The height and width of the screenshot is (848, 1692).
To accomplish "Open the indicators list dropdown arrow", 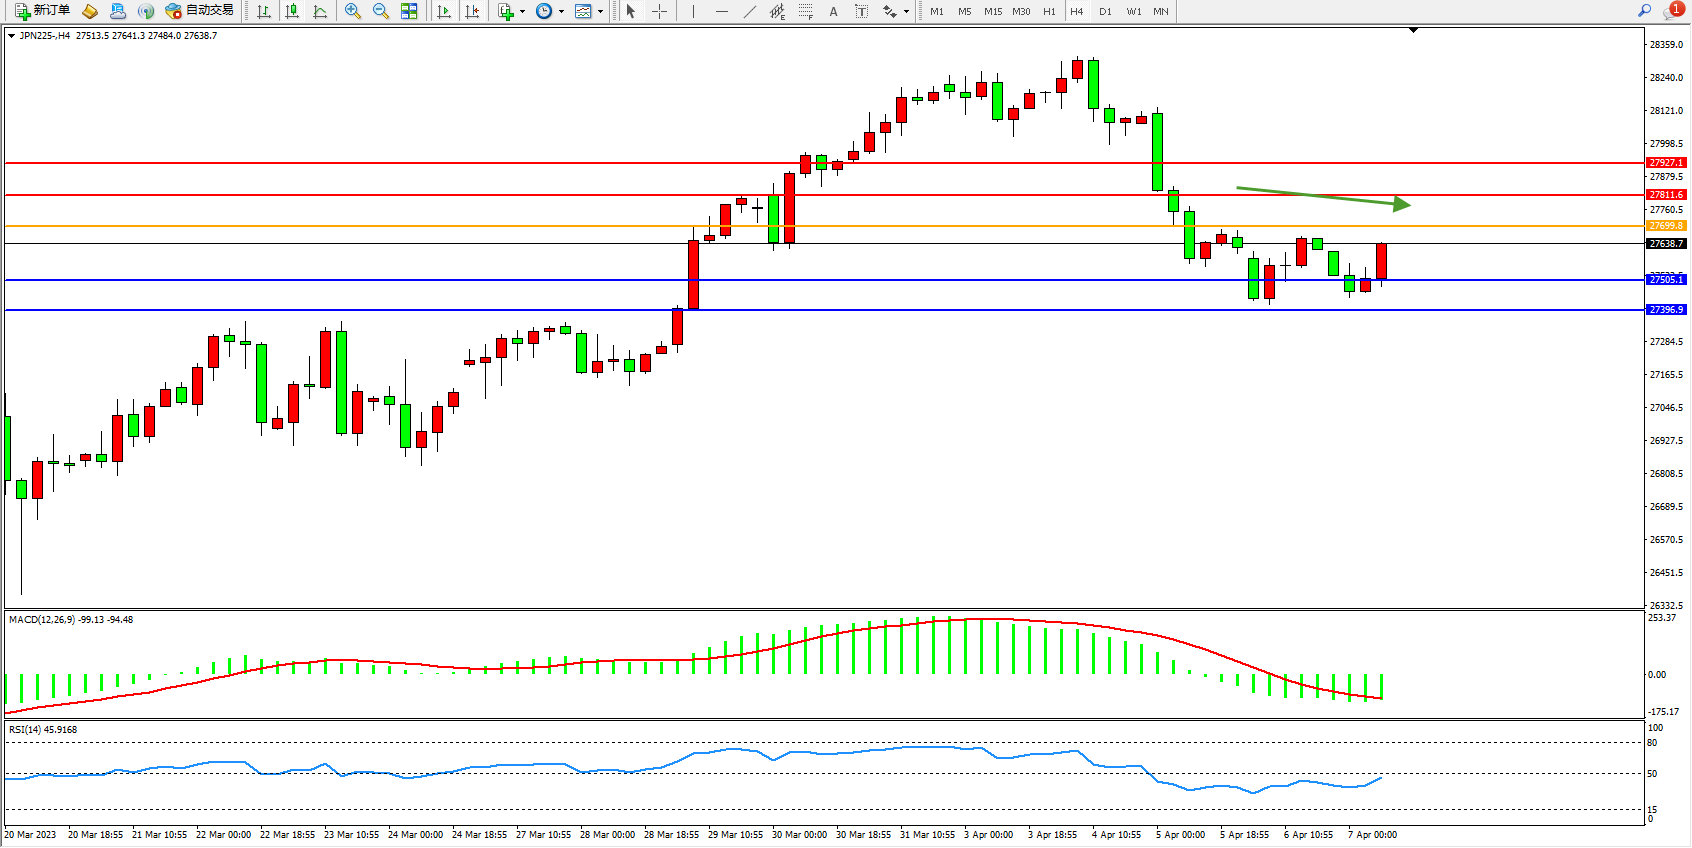I will (522, 12).
